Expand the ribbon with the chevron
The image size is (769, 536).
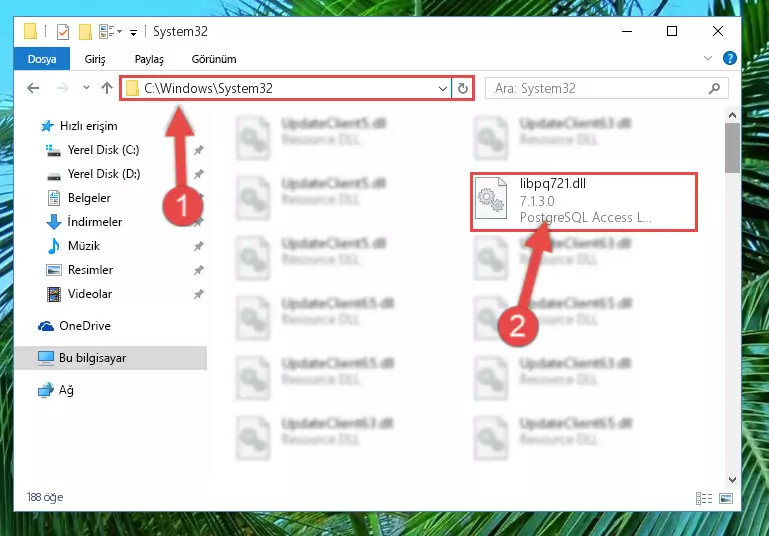(x=708, y=58)
